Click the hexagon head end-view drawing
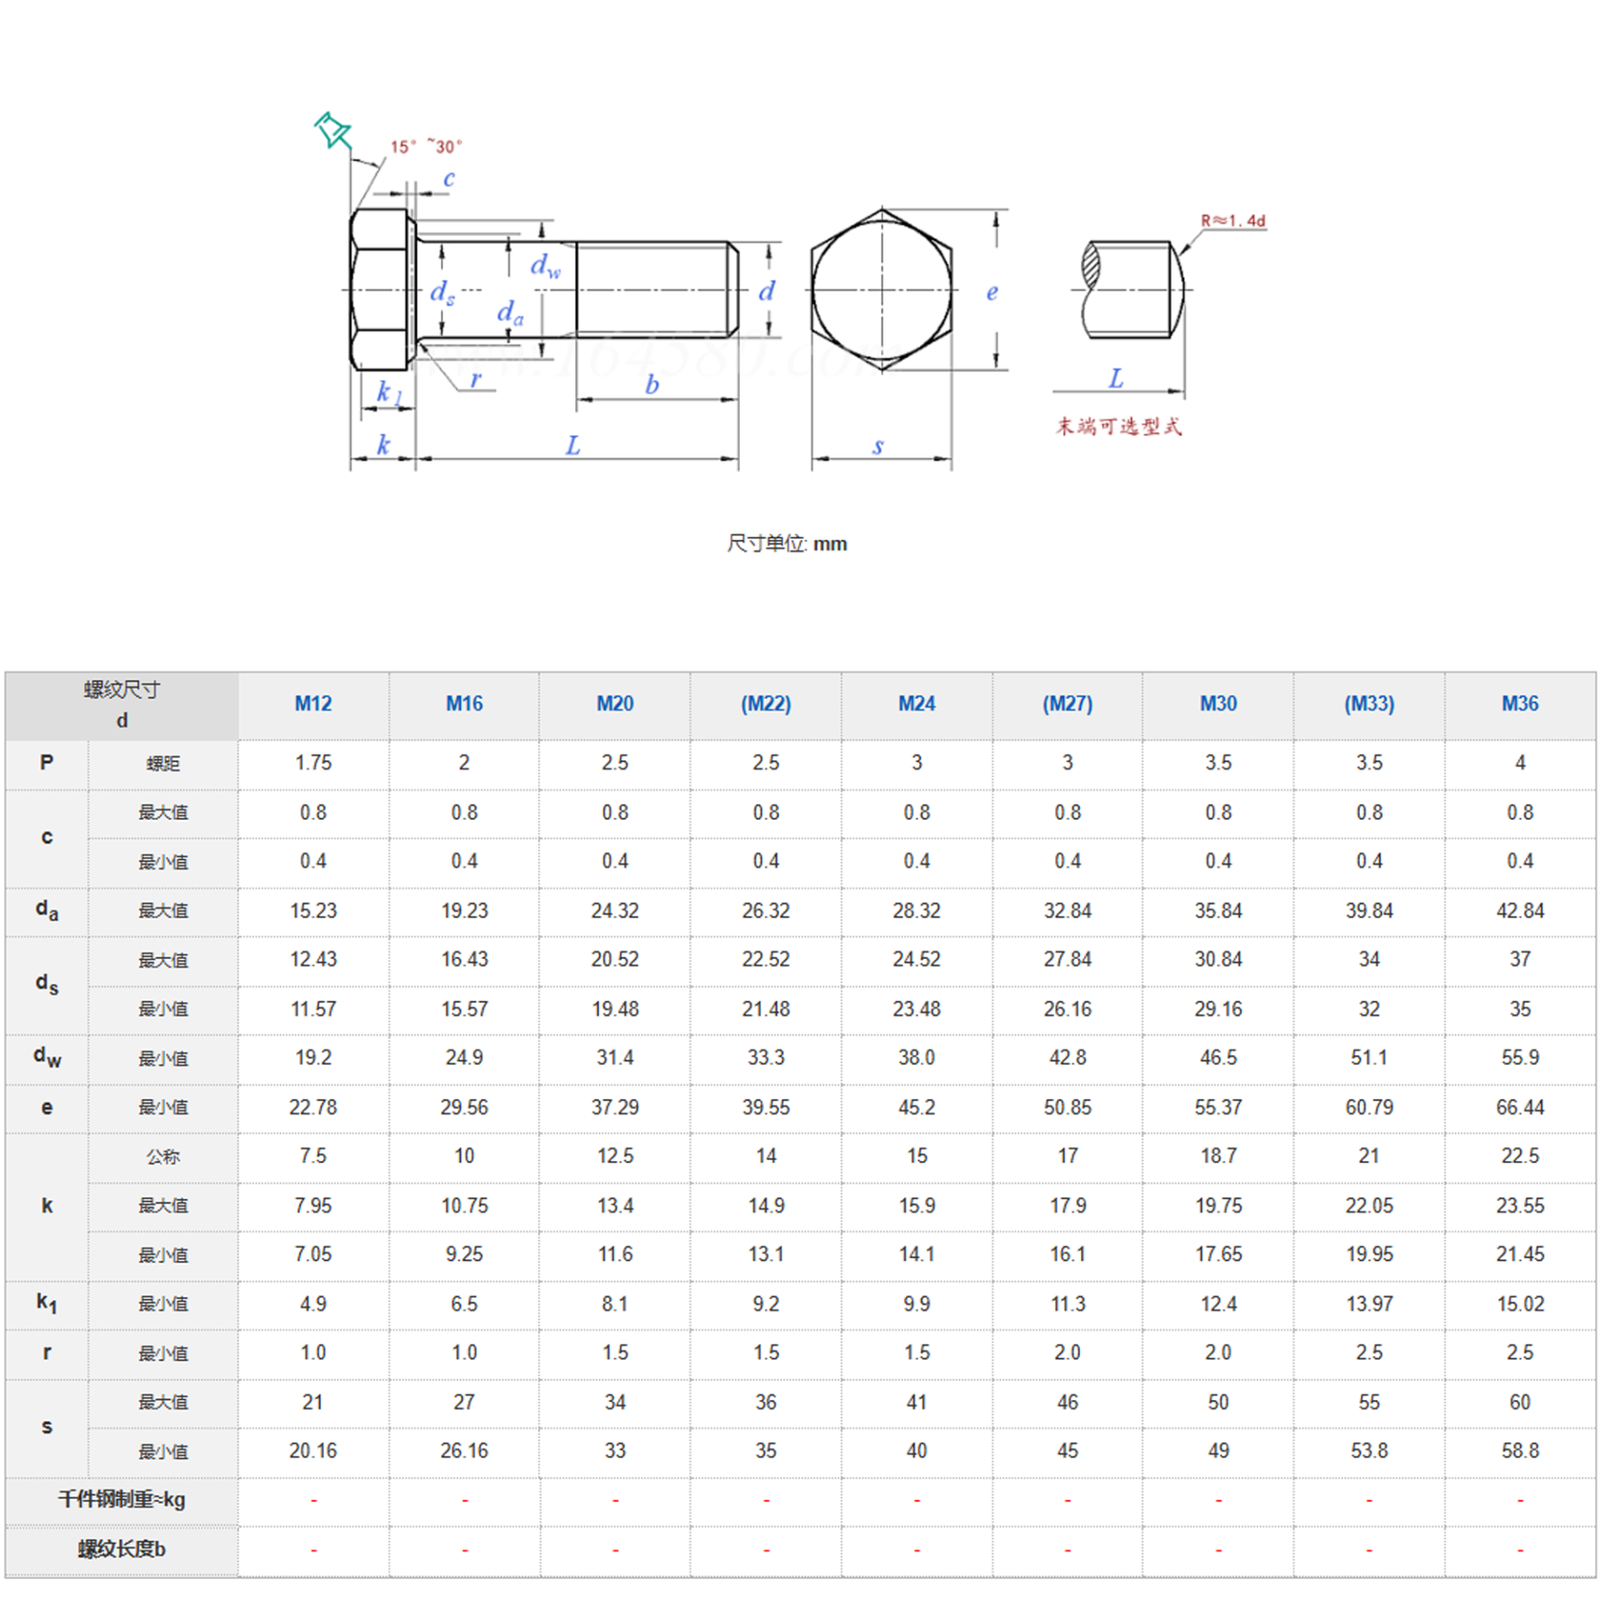This screenshot has height=1600, width=1600. coord(882,290)
